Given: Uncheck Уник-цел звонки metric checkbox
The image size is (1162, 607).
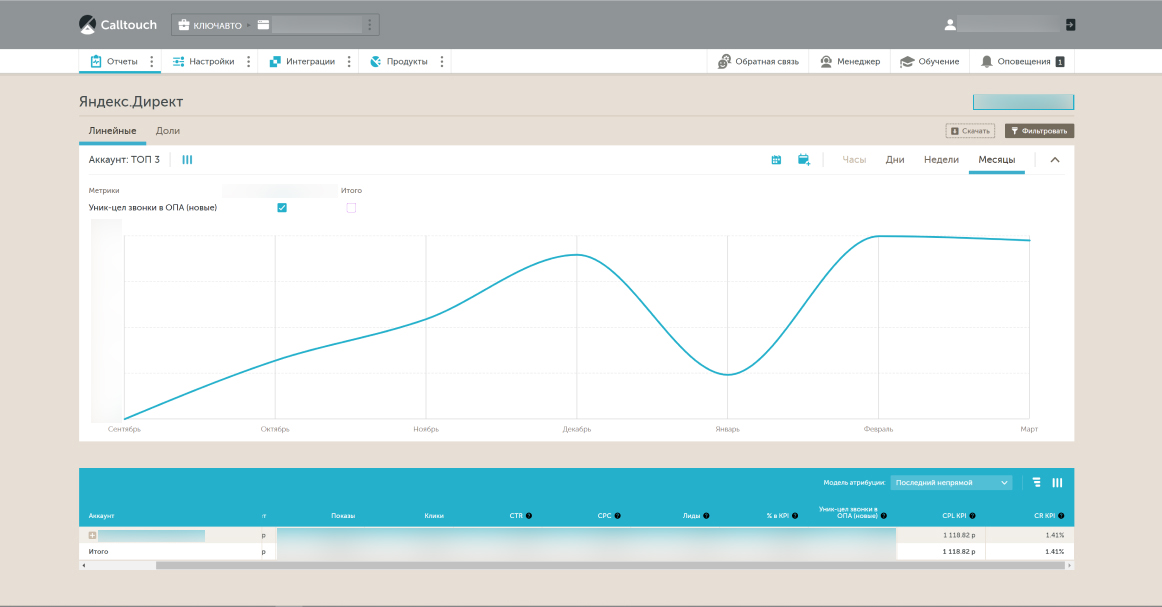Looking at the screenshot, I should point(282,208).
